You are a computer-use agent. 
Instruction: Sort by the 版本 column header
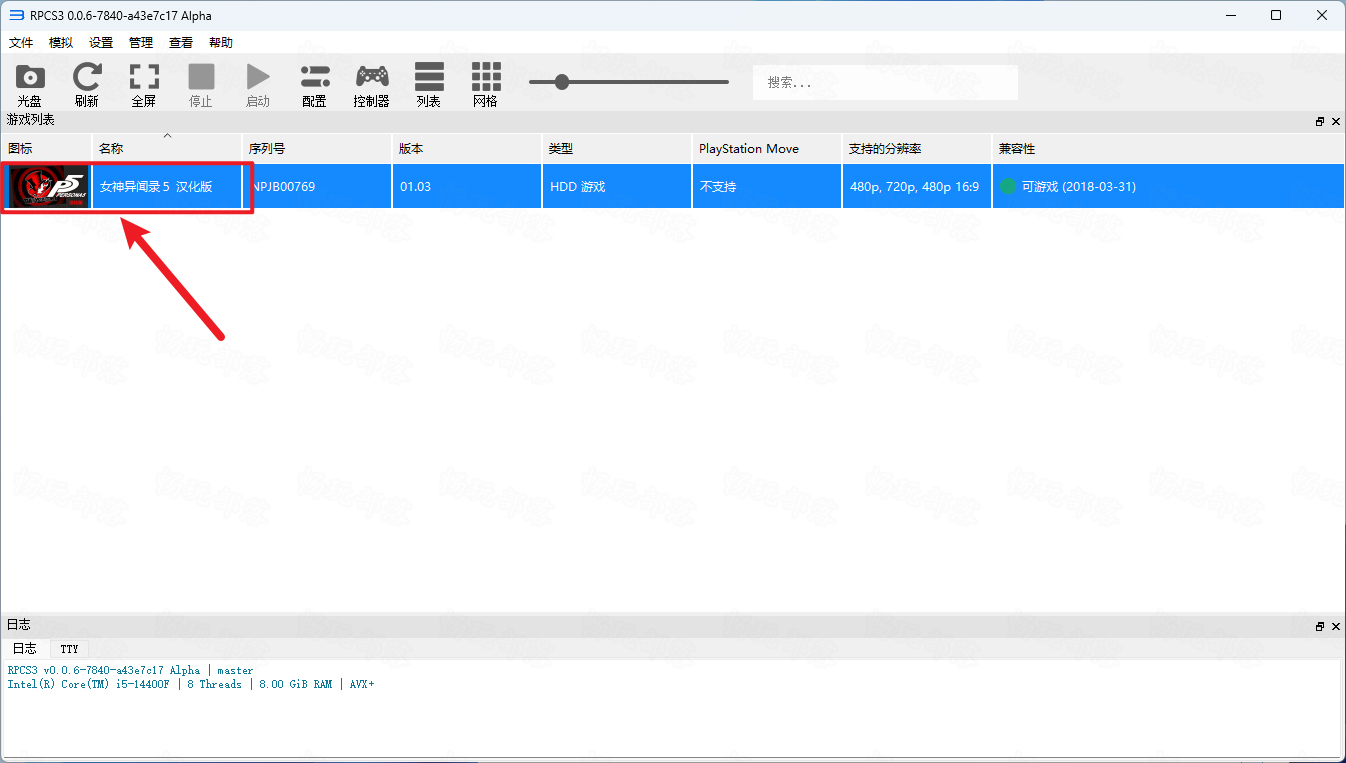pyautogui.click(x=467, y=148)
